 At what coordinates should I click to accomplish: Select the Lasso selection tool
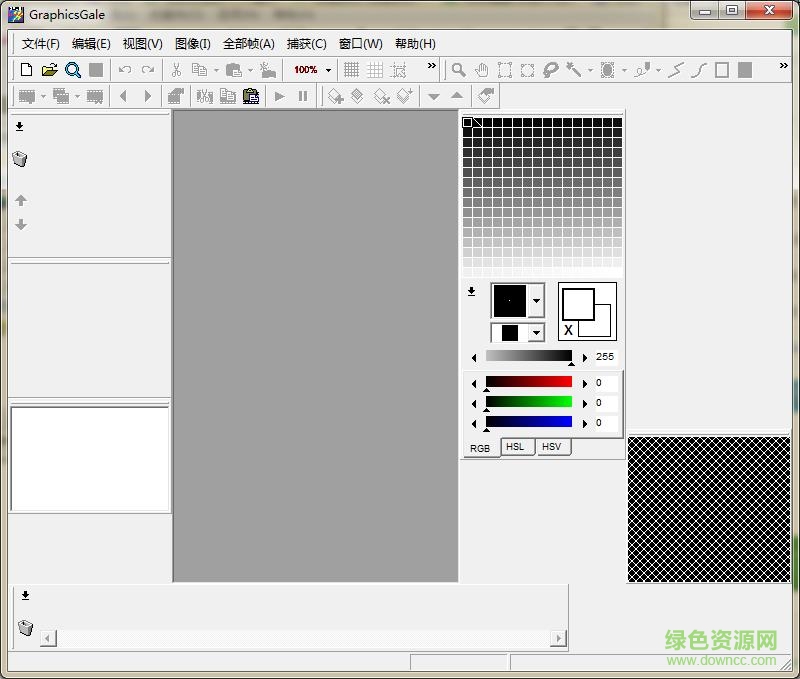tap(551, 70)
